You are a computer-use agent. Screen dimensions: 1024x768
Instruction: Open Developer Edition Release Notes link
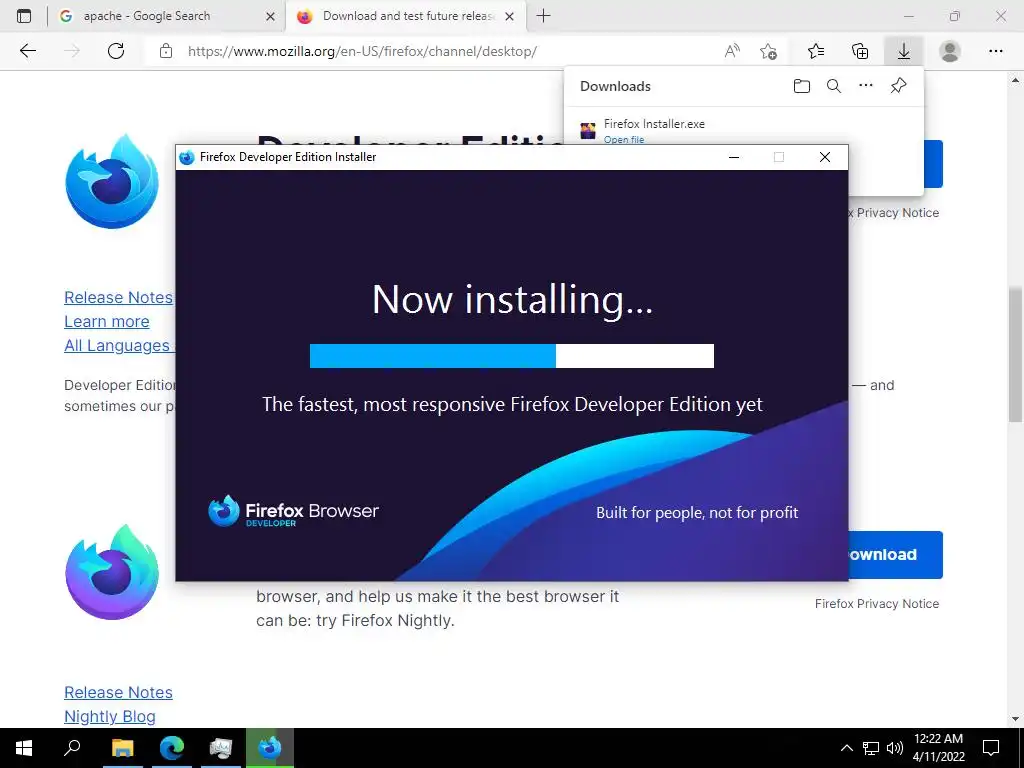click(118, 297)
